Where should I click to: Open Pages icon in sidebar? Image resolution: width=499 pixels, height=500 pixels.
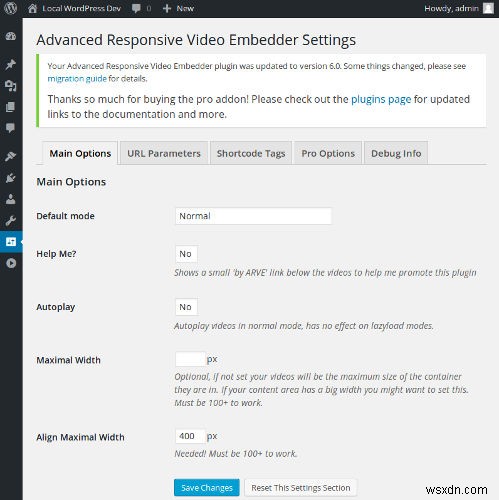pos(11,107)
